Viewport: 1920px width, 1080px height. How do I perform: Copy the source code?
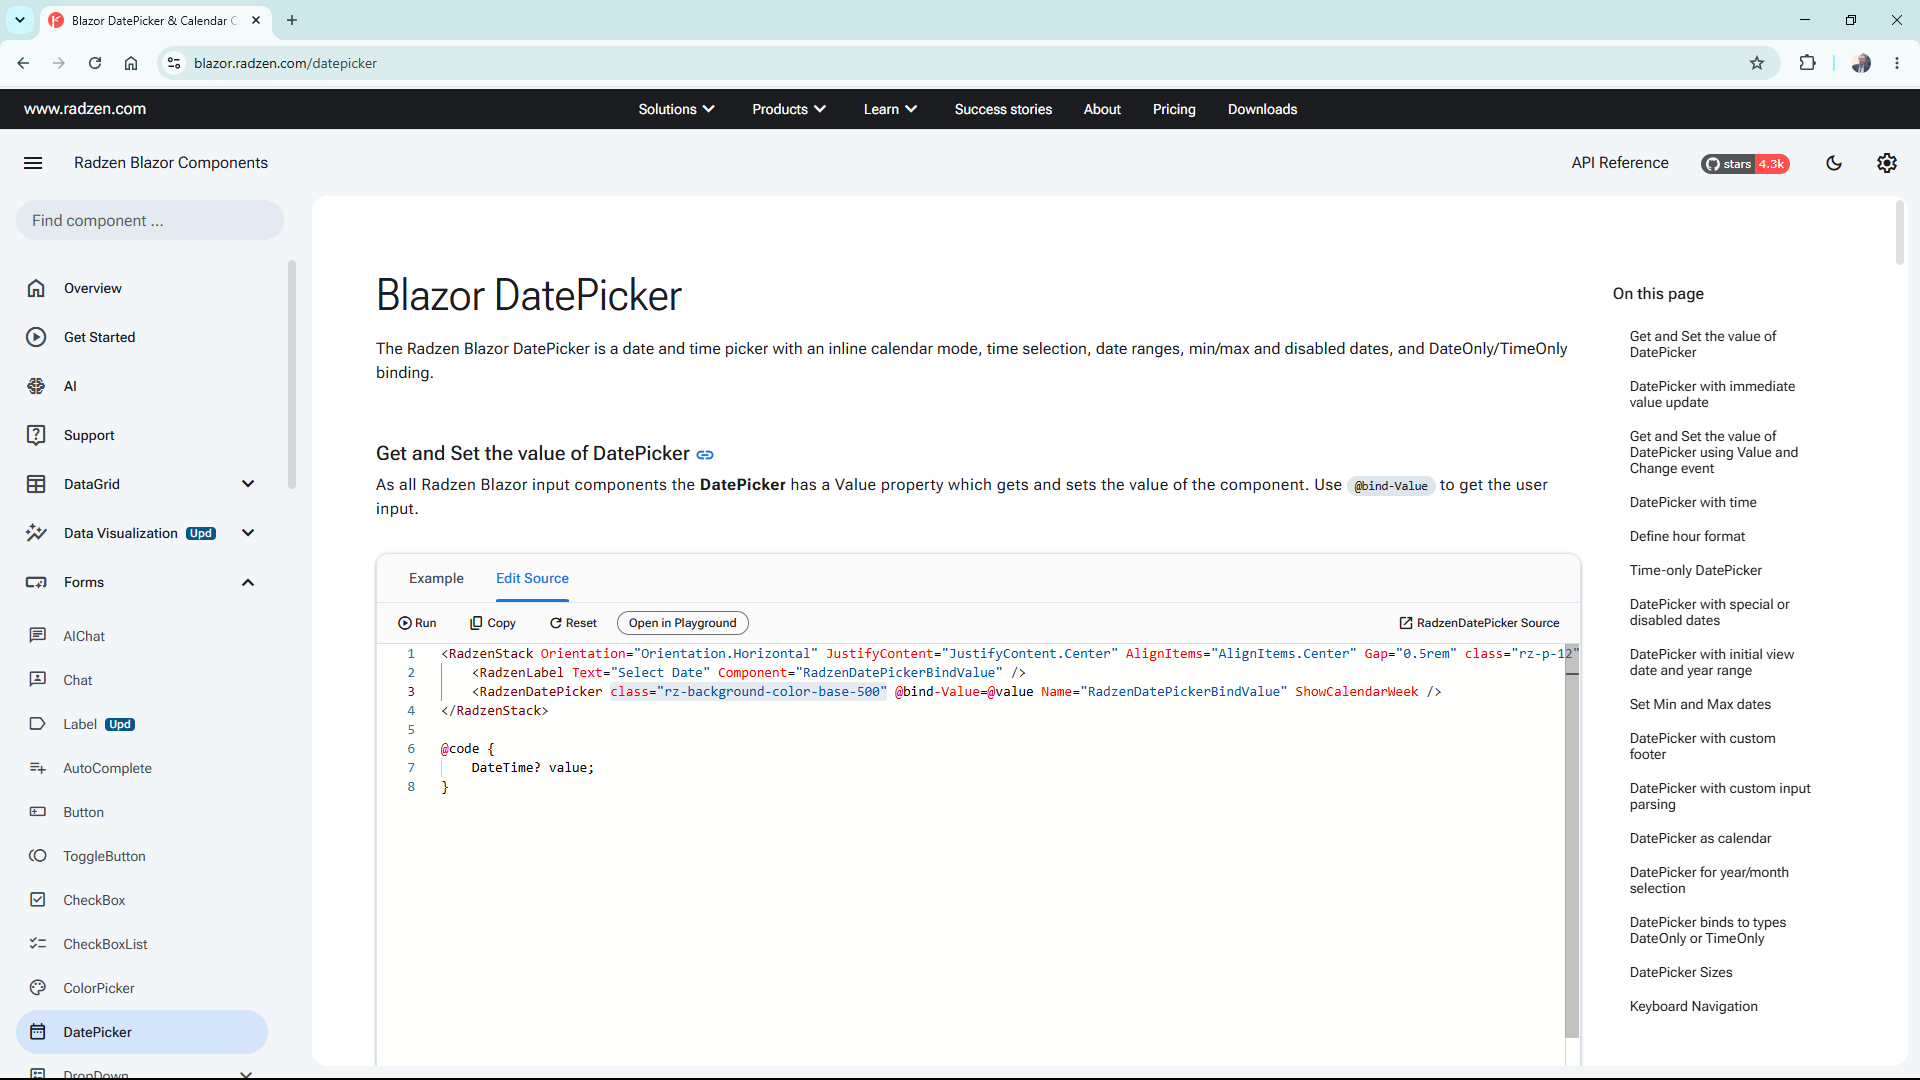493,623
